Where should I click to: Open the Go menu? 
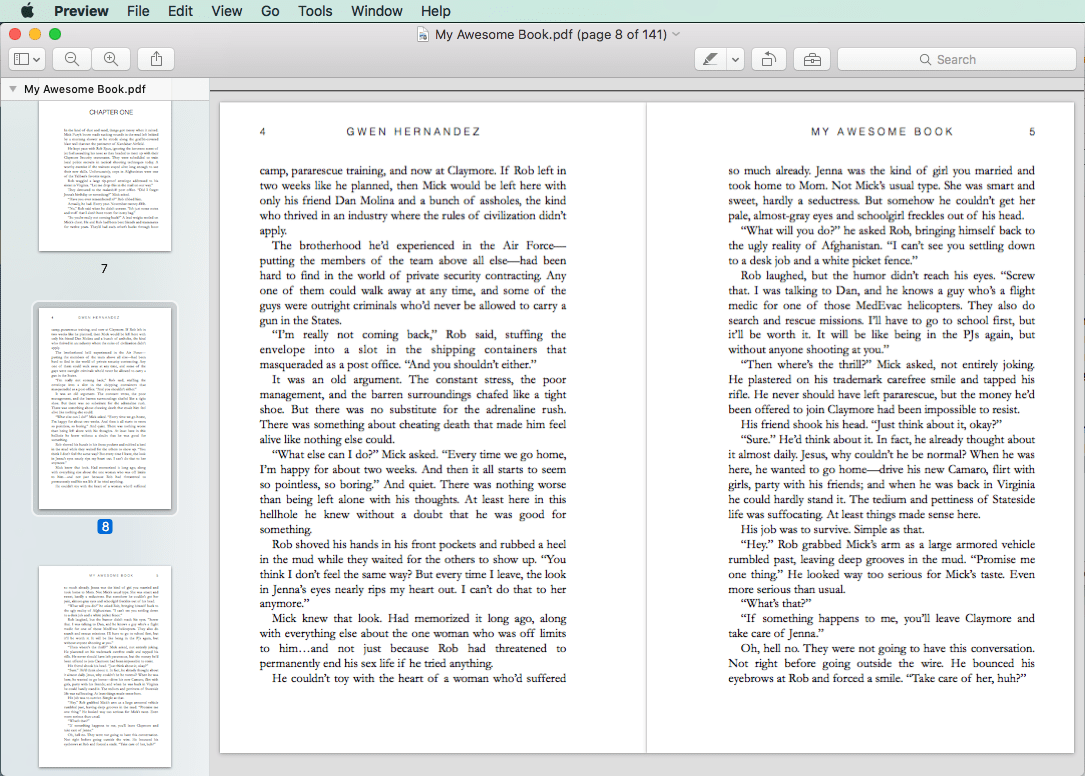click(270, 11)
